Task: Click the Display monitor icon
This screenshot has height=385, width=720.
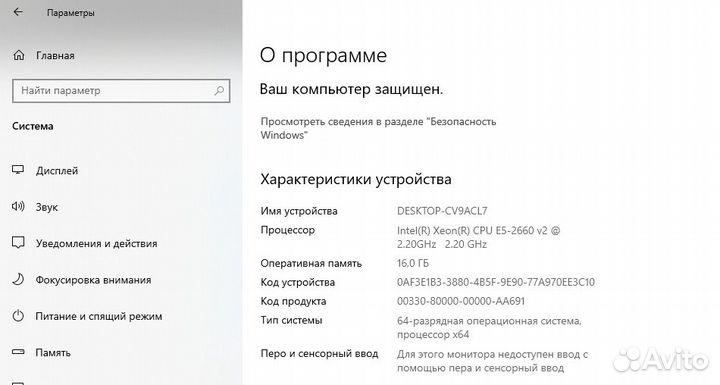Action: (x=18, y=170)
